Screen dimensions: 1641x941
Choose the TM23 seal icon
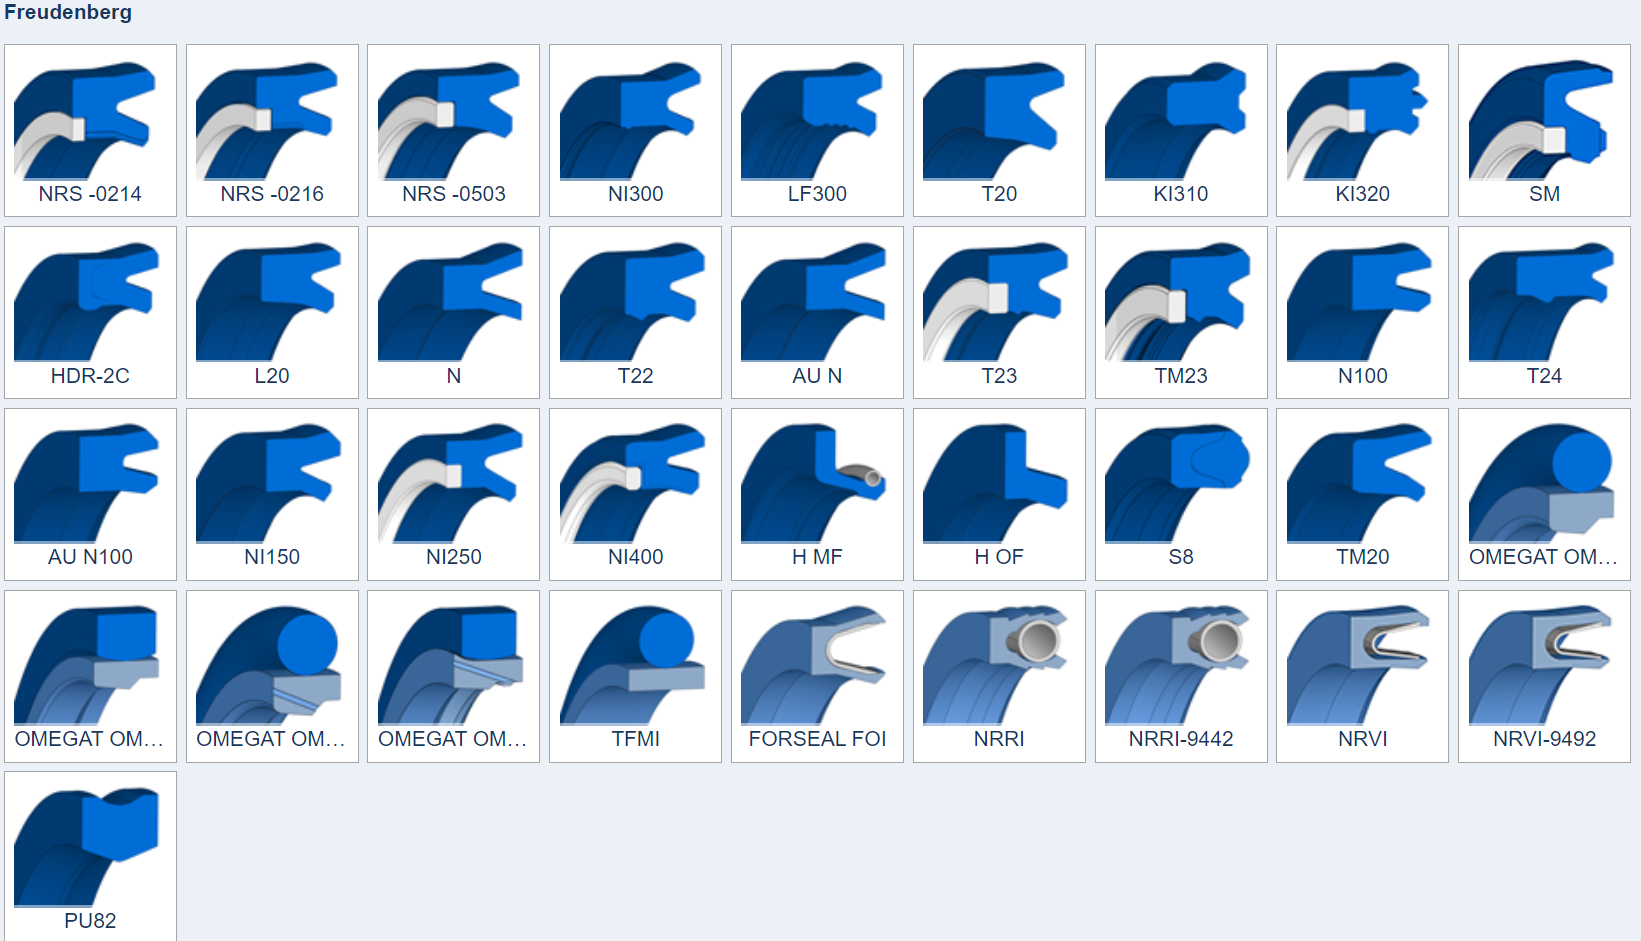pyautogui.click(x=1181, y=312)
